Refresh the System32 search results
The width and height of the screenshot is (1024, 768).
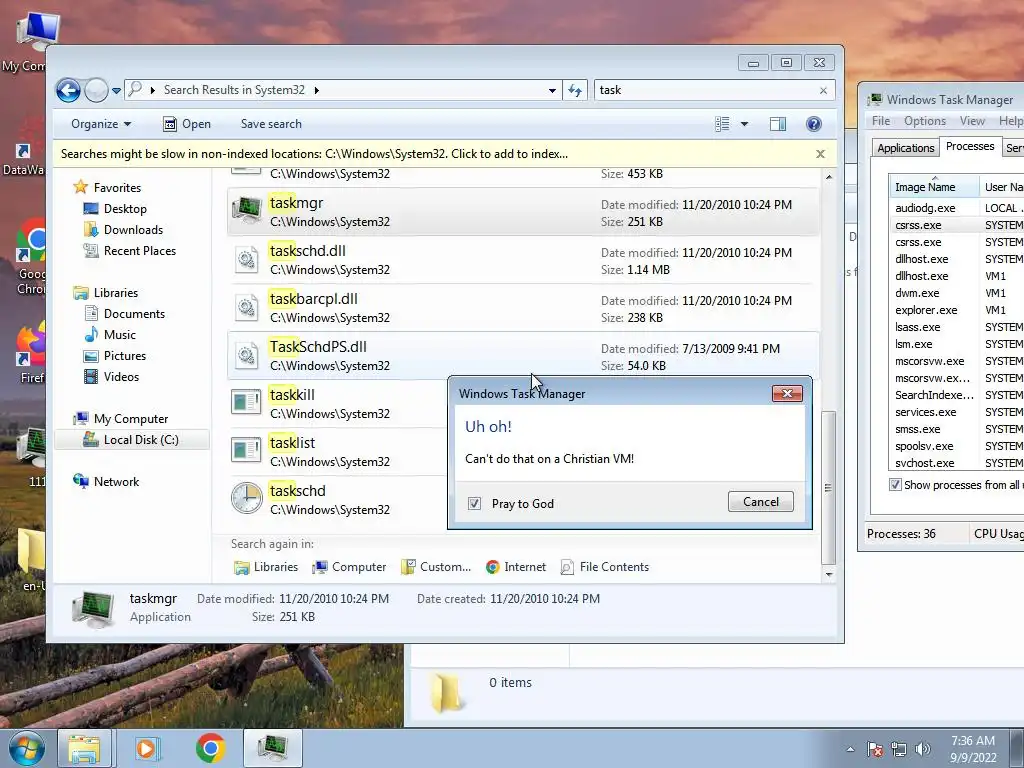pos(575,90)
